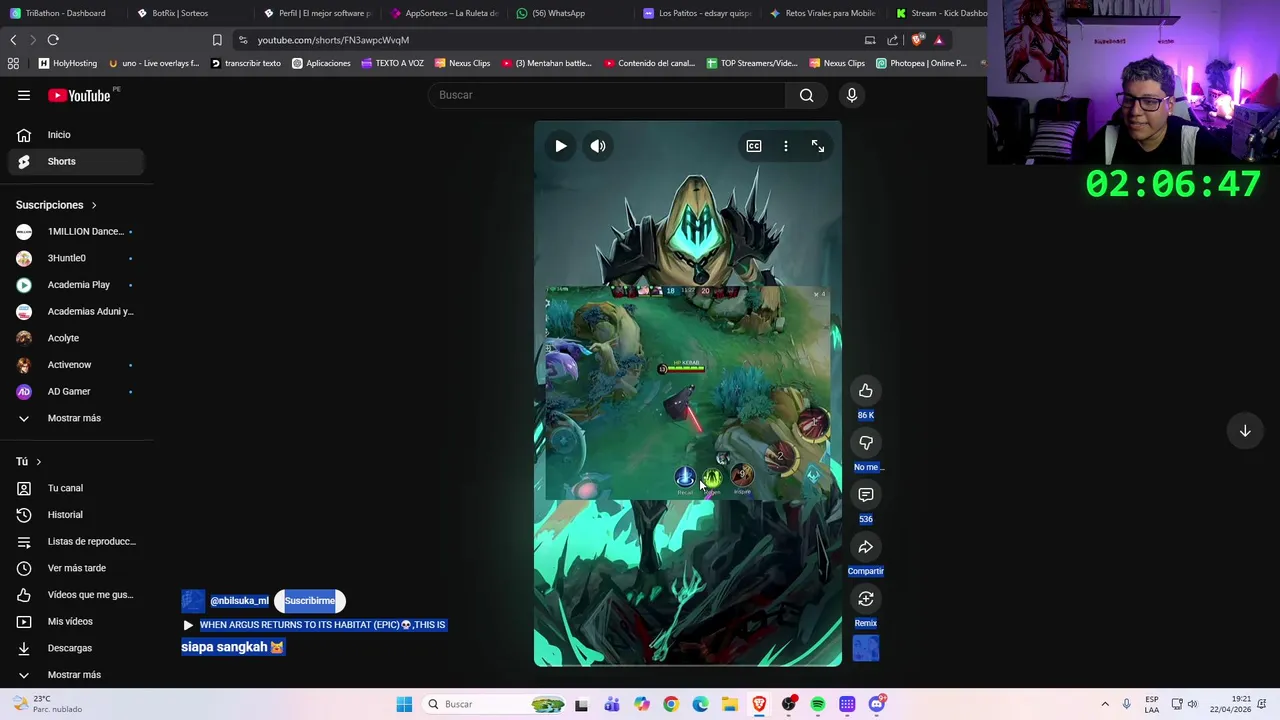
Task: Expand Mostrar más at sidebar bottom
Action: coord(77,674)
